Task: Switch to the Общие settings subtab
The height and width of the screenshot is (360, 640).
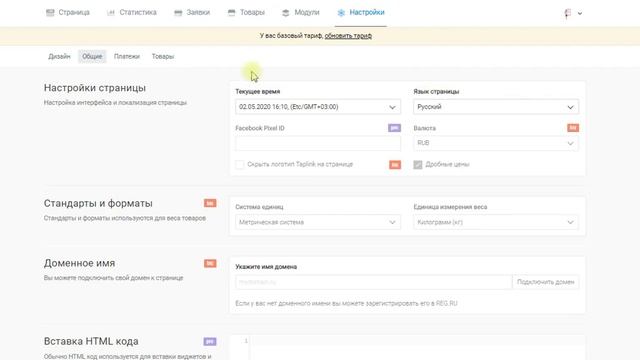Action: (x=92, y=56)
